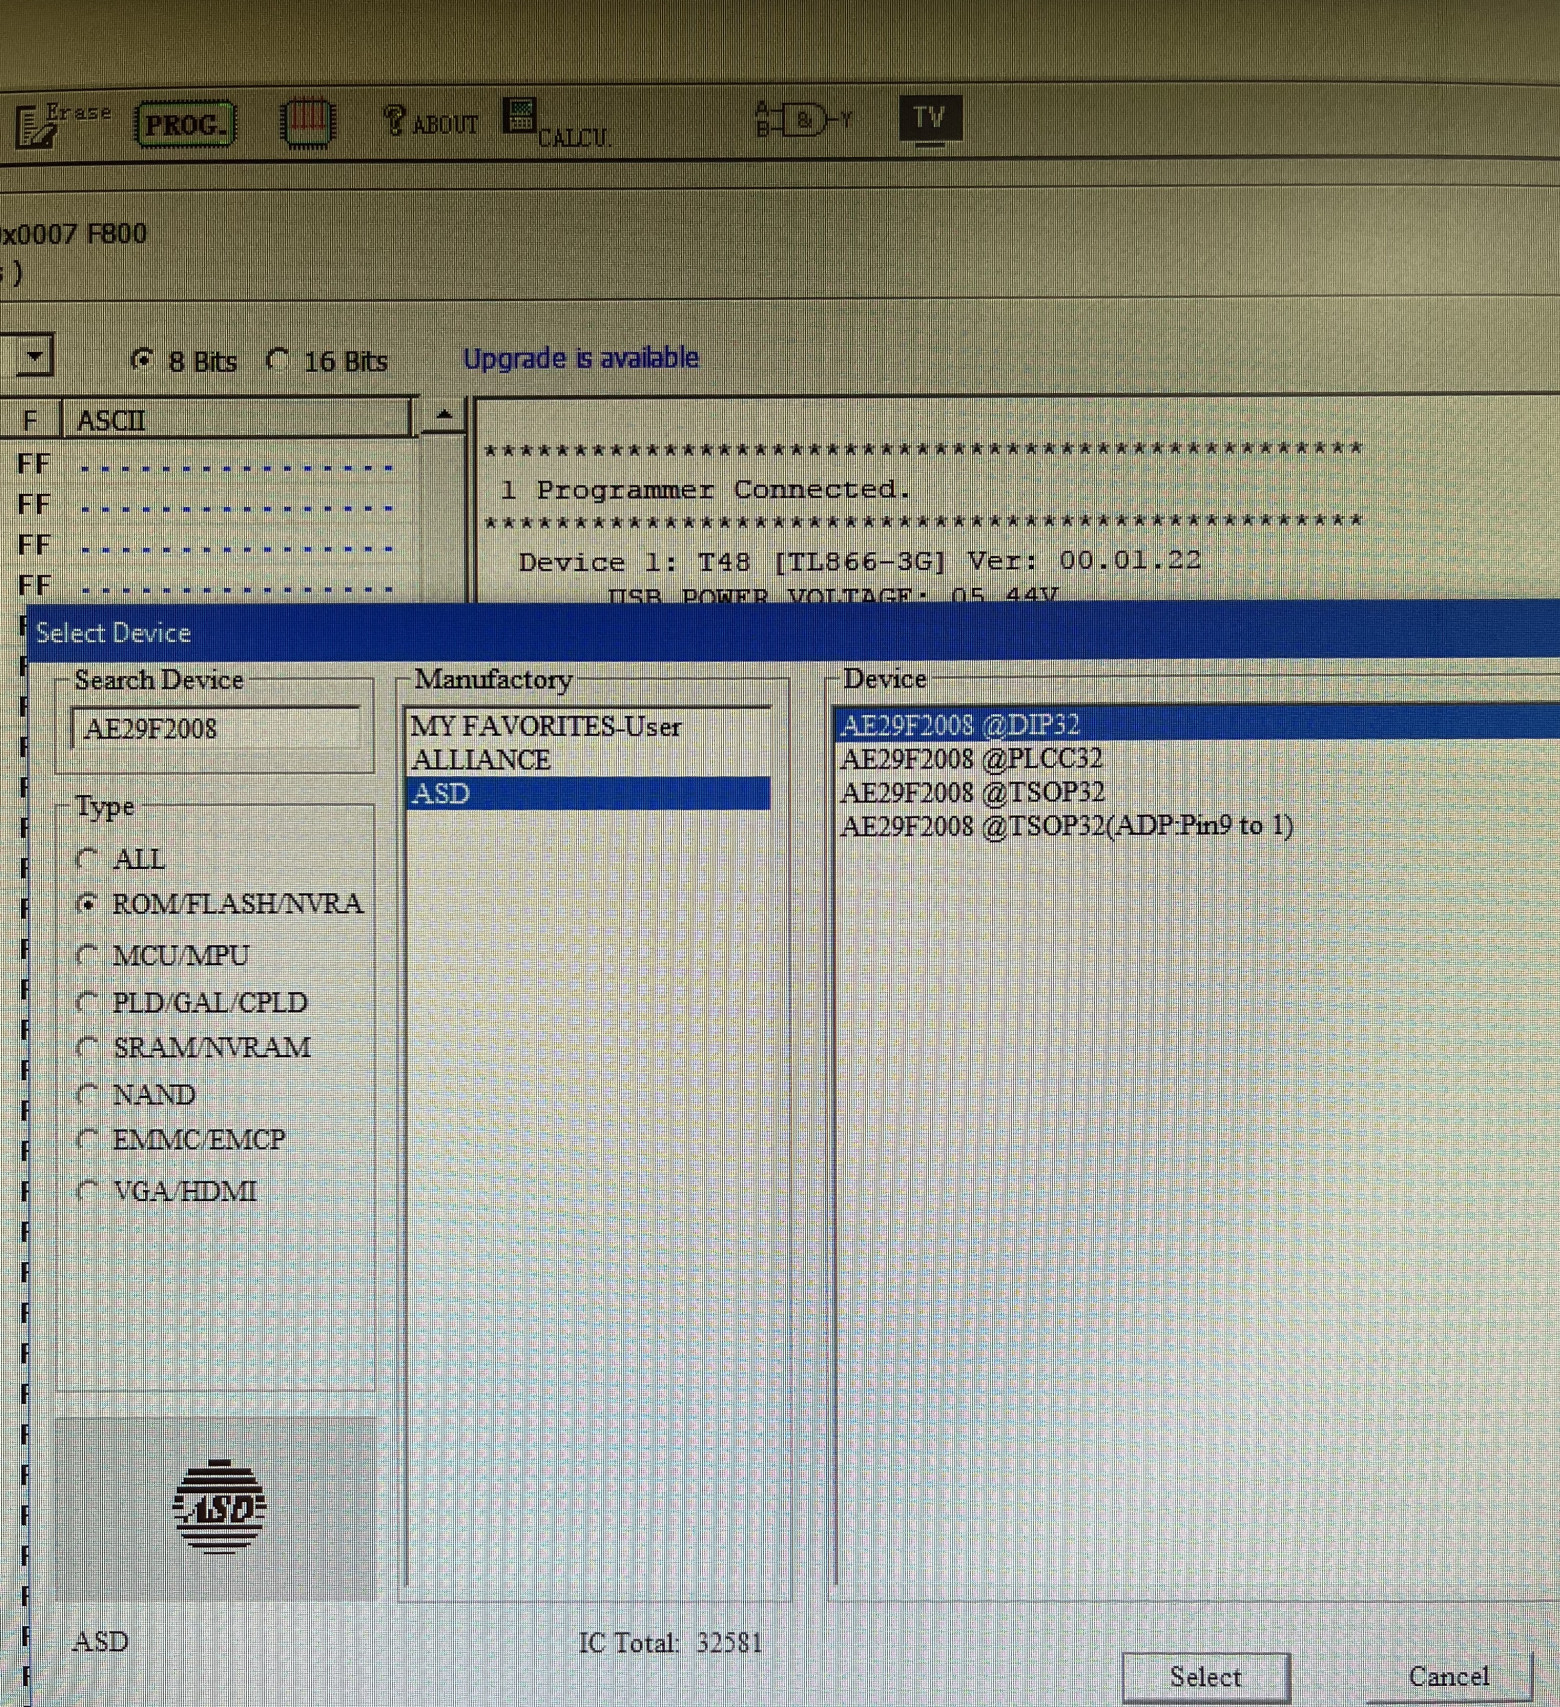Click the Erase toolbar icon
Screen dimensions: 1560x1707
click(62, 125)
